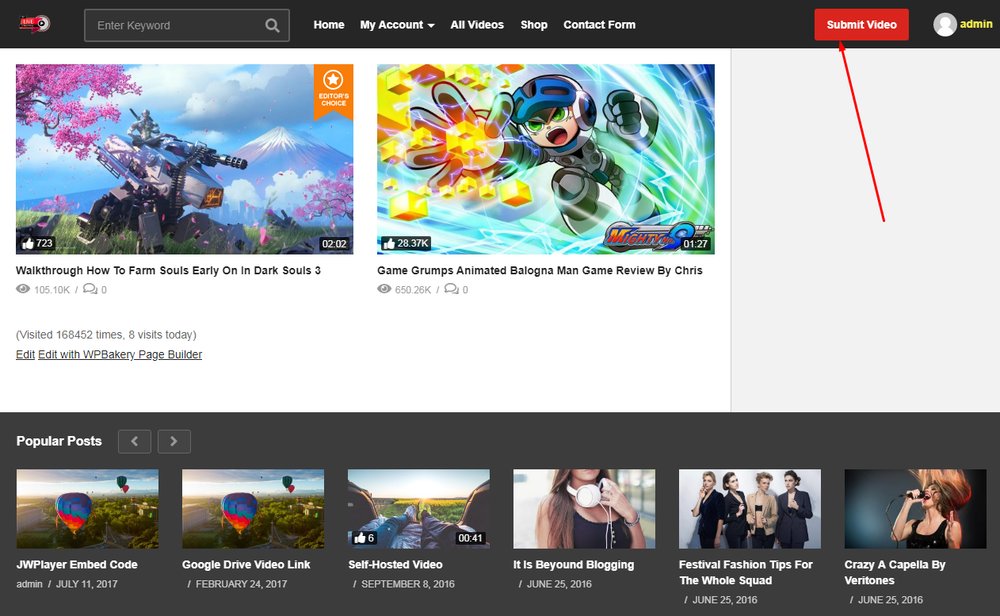Click Crazy A Capella By Veritones title
This screenshot has height=616, width=1000.
[x=895, y=573]
